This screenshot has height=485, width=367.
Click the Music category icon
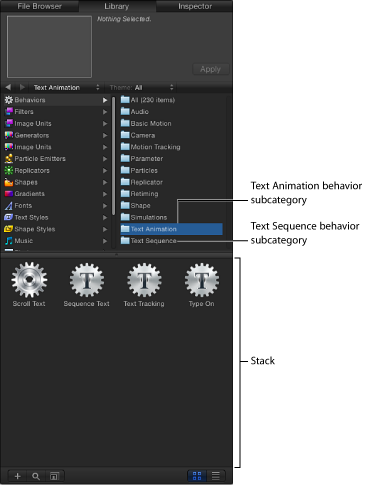[x=9, y=241]
